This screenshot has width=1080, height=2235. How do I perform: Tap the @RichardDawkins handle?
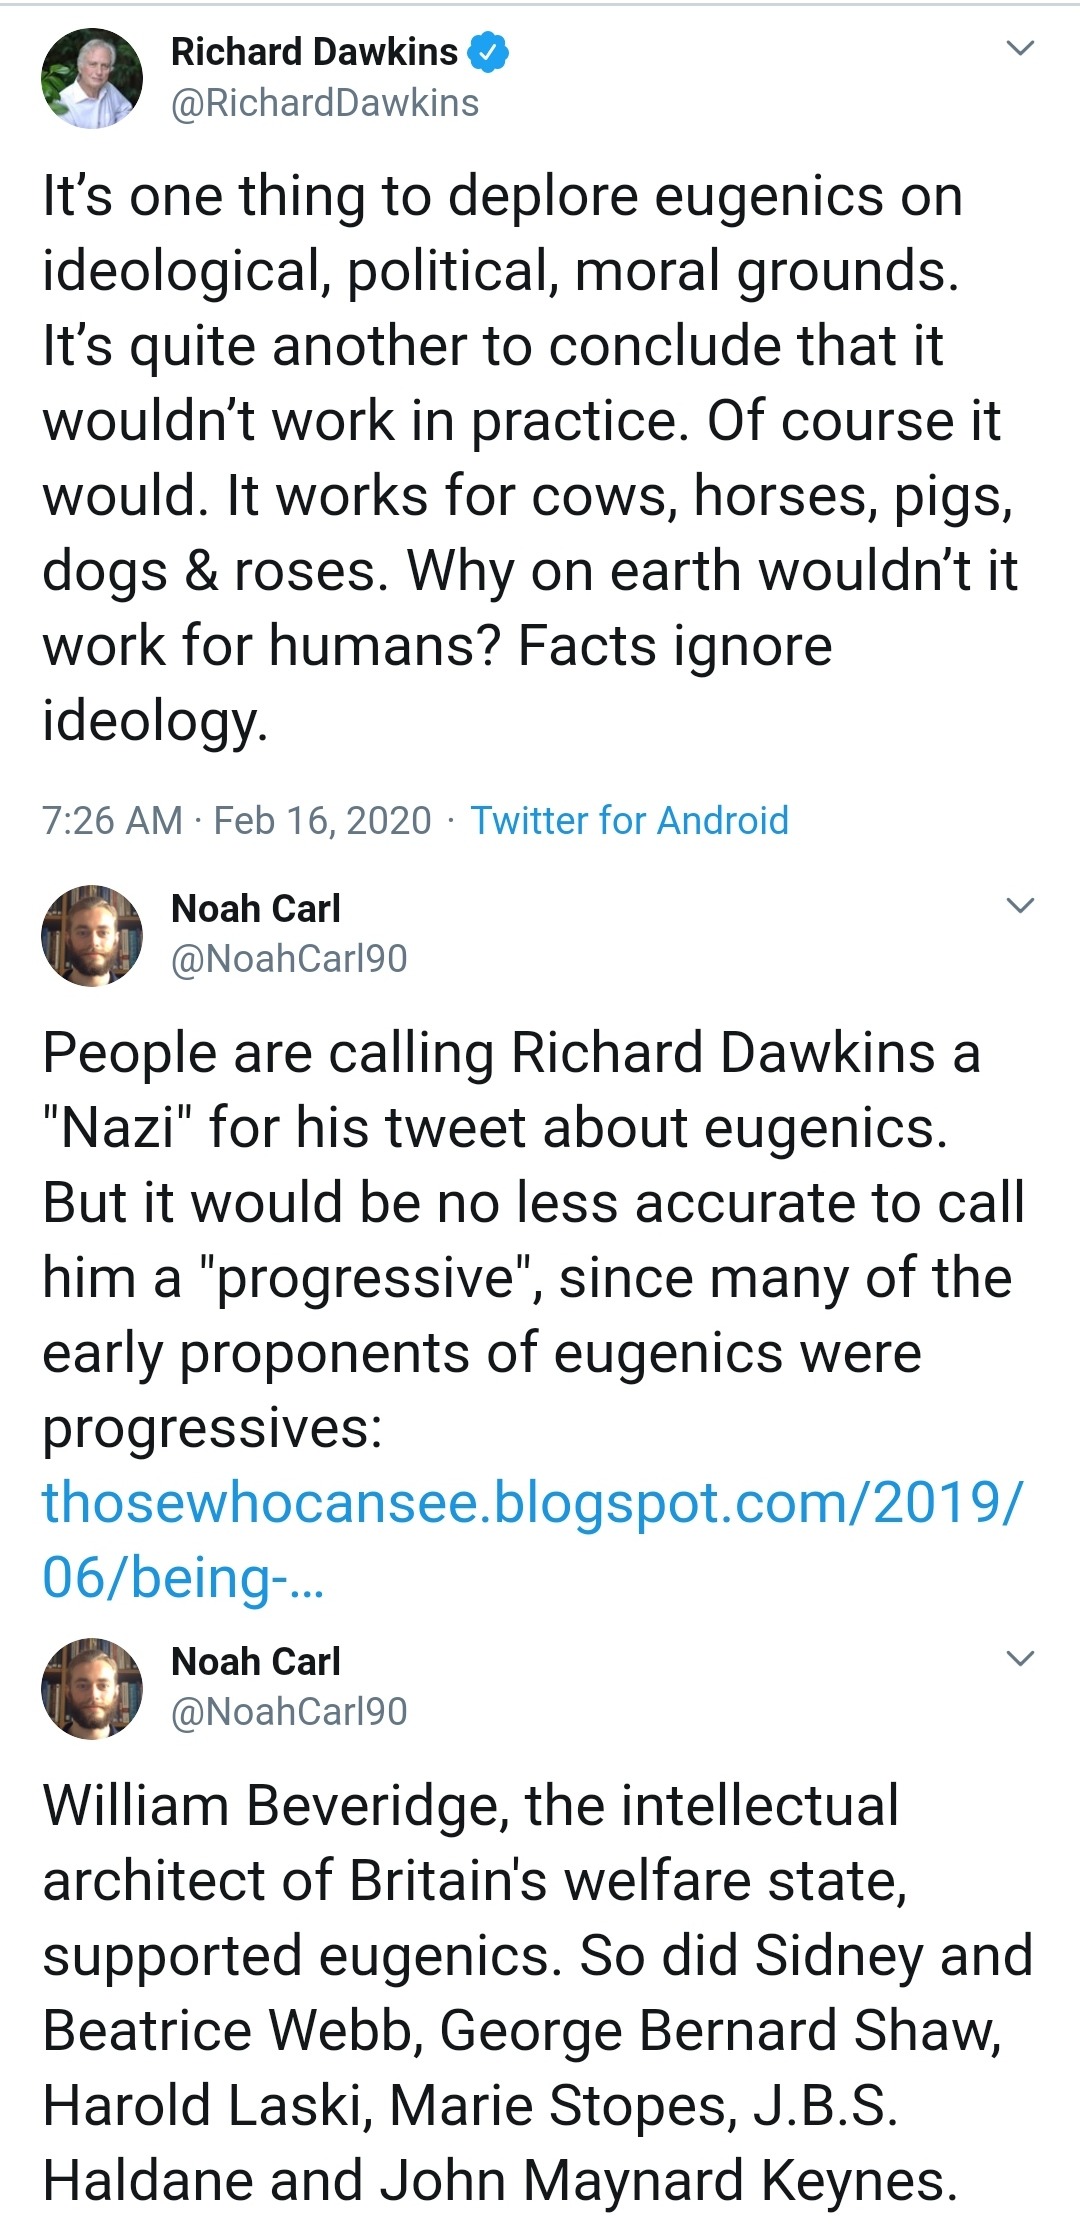tap(325, 103)
